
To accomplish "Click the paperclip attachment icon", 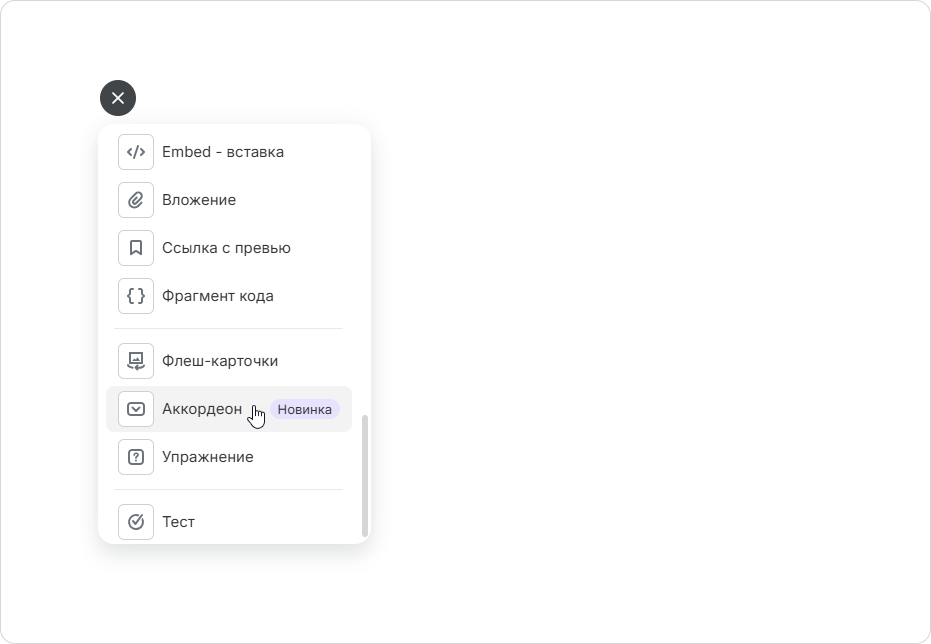I will coord(136,200).
